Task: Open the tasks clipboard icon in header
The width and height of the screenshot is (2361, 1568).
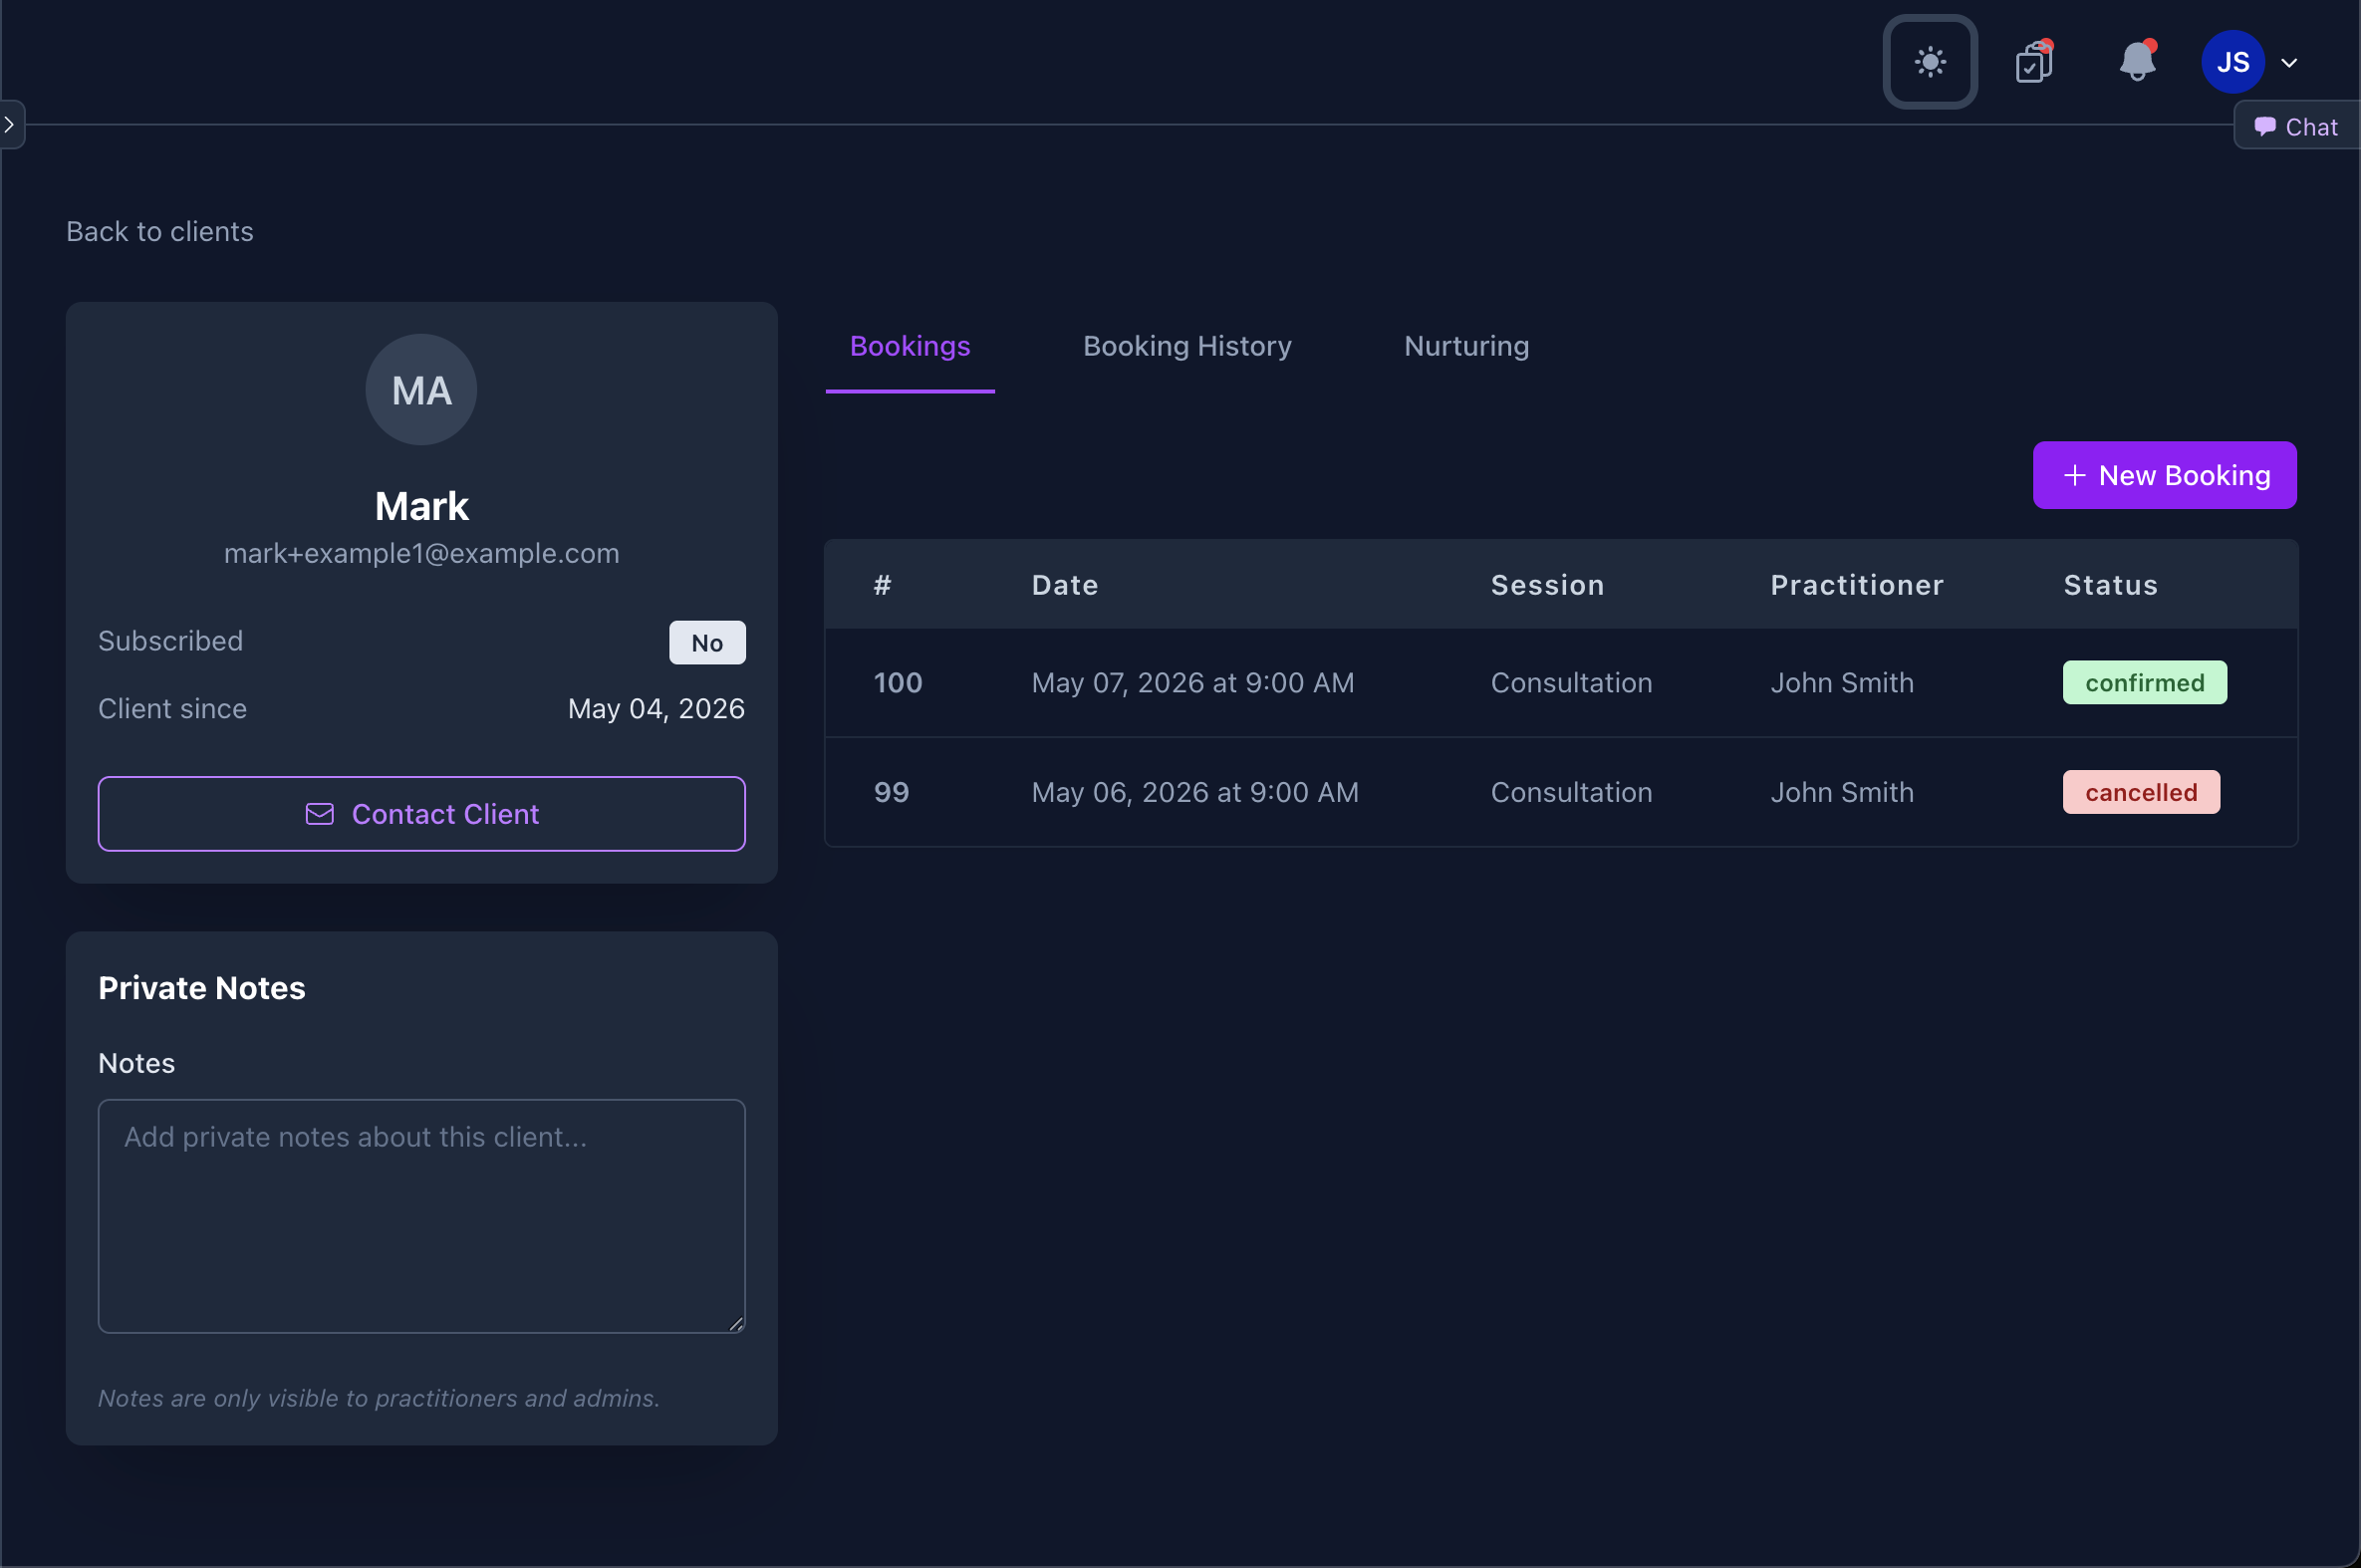Action: [x=2034, y=62]
